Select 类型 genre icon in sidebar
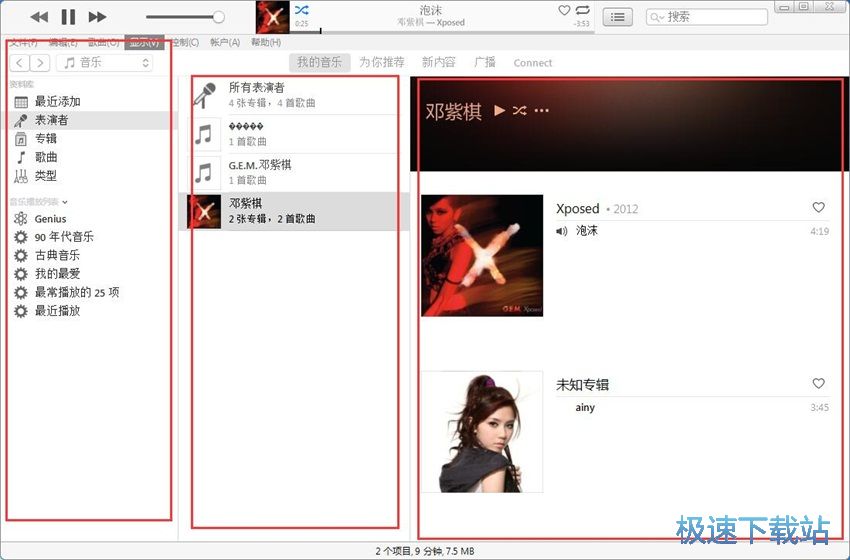Screen dimensions: 850x560 pyautogui.click(x=21, y=176)
